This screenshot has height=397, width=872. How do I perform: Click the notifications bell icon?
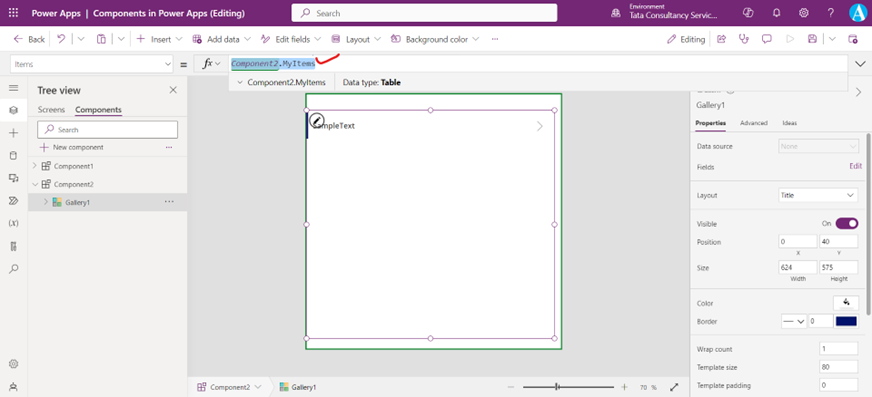tap(777, 13)
